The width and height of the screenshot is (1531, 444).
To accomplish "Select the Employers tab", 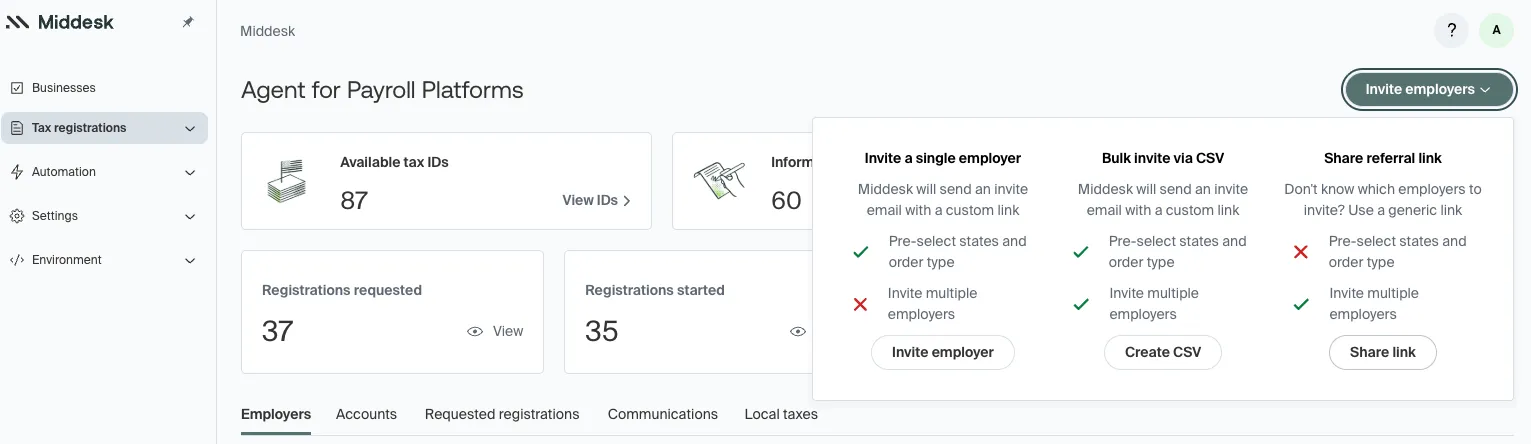I will 276,414.
